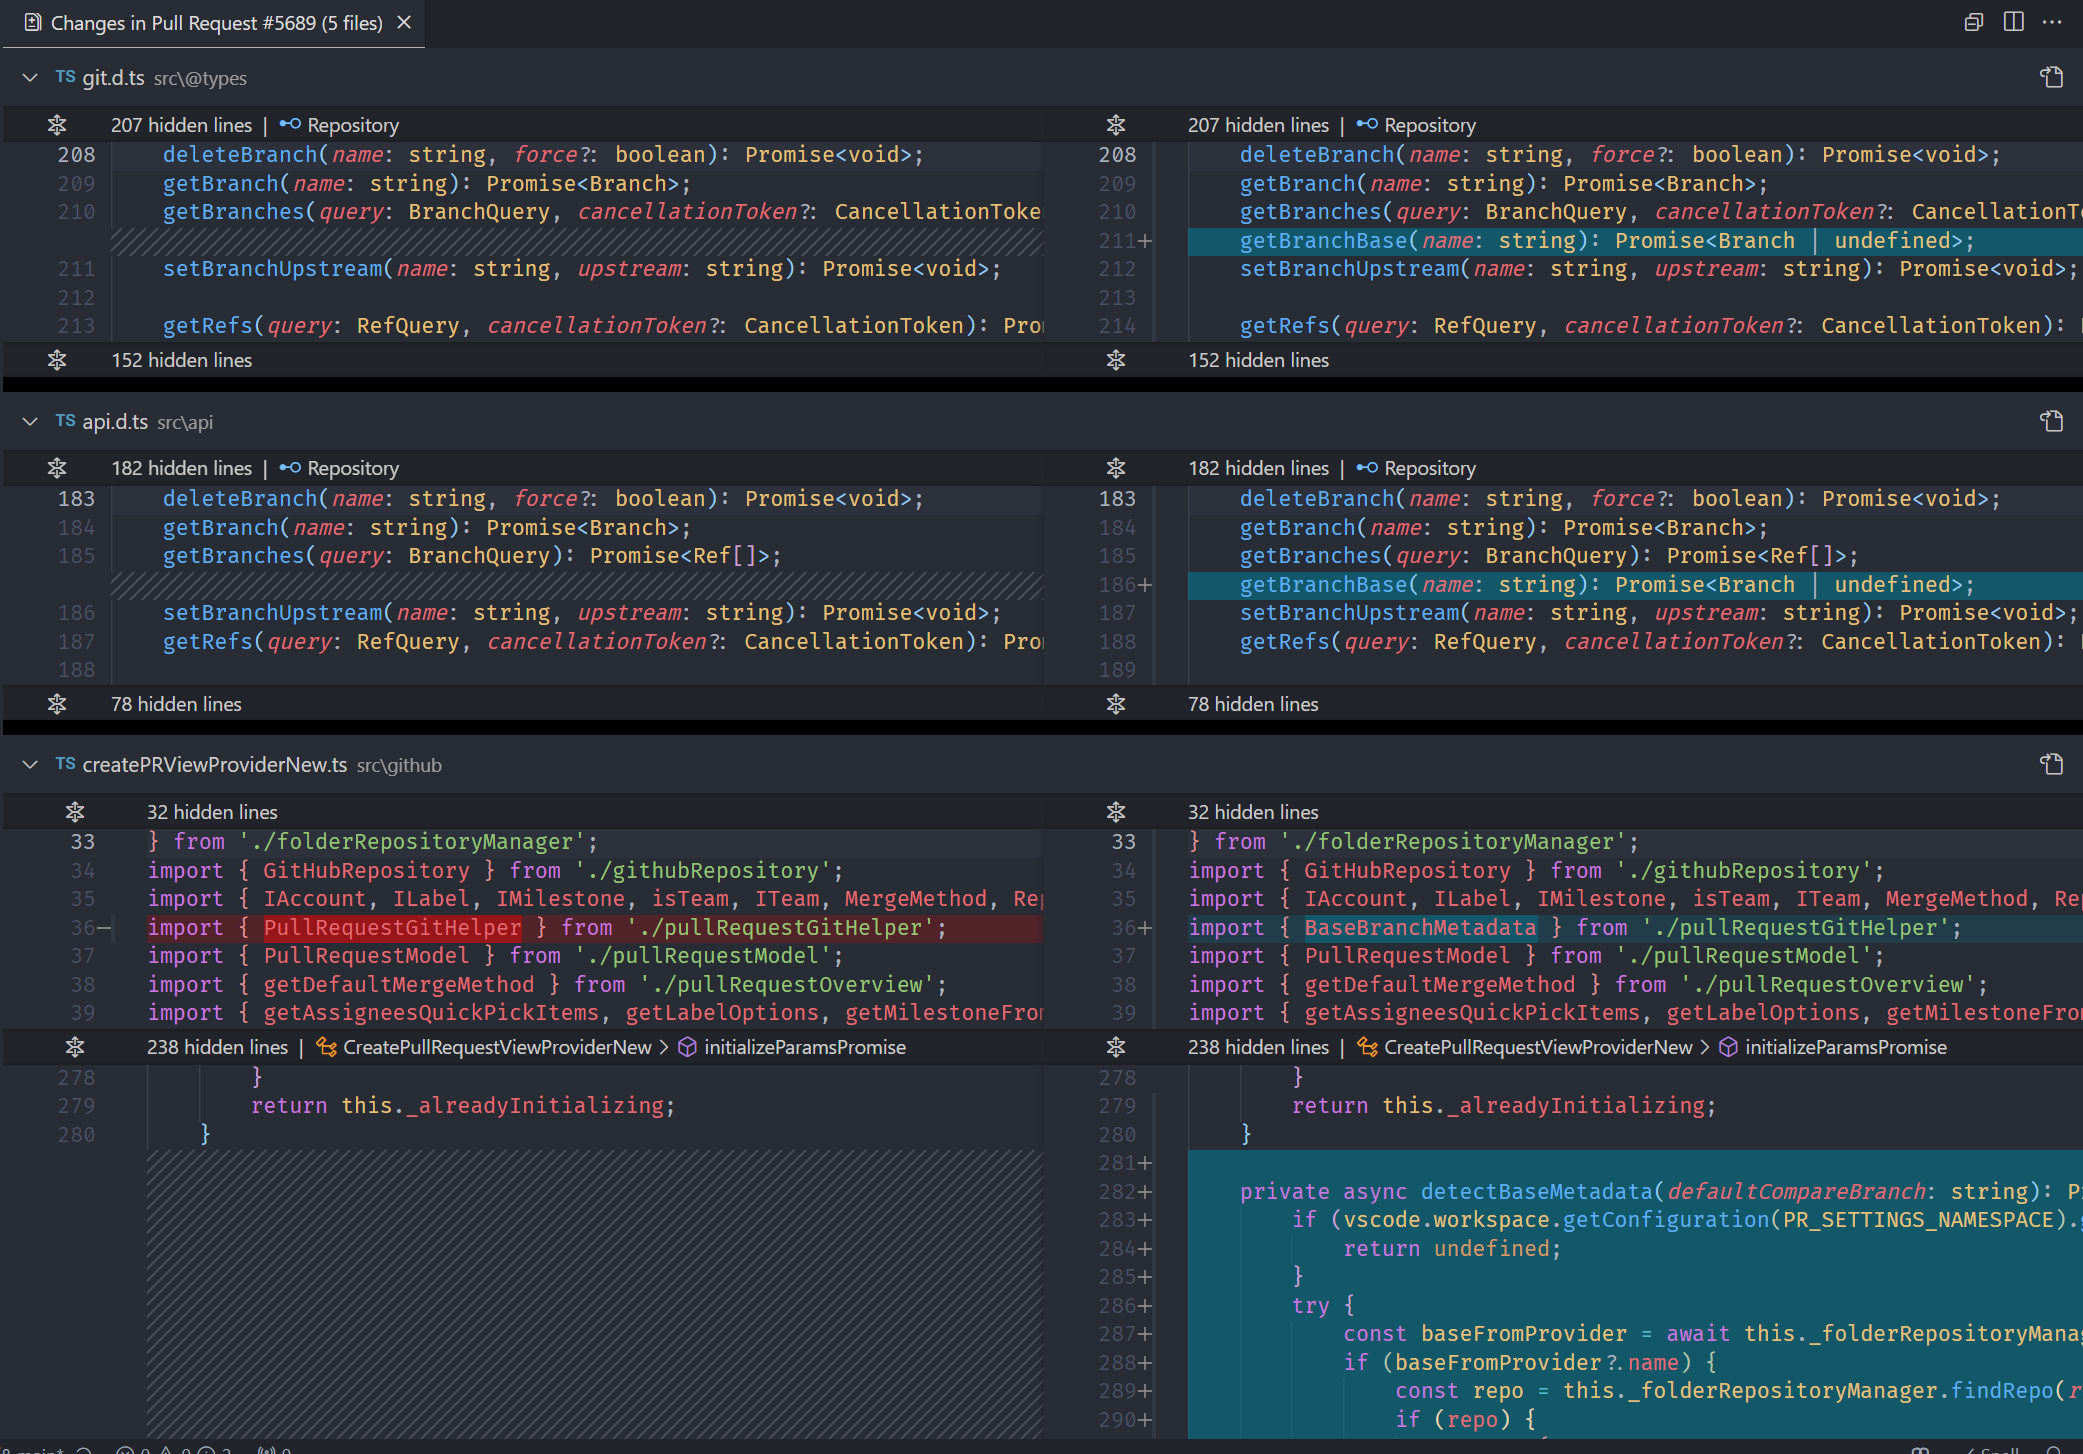
Task: Click Repository breadcrumb in right api.d.ts pane
Action: 1417,468
